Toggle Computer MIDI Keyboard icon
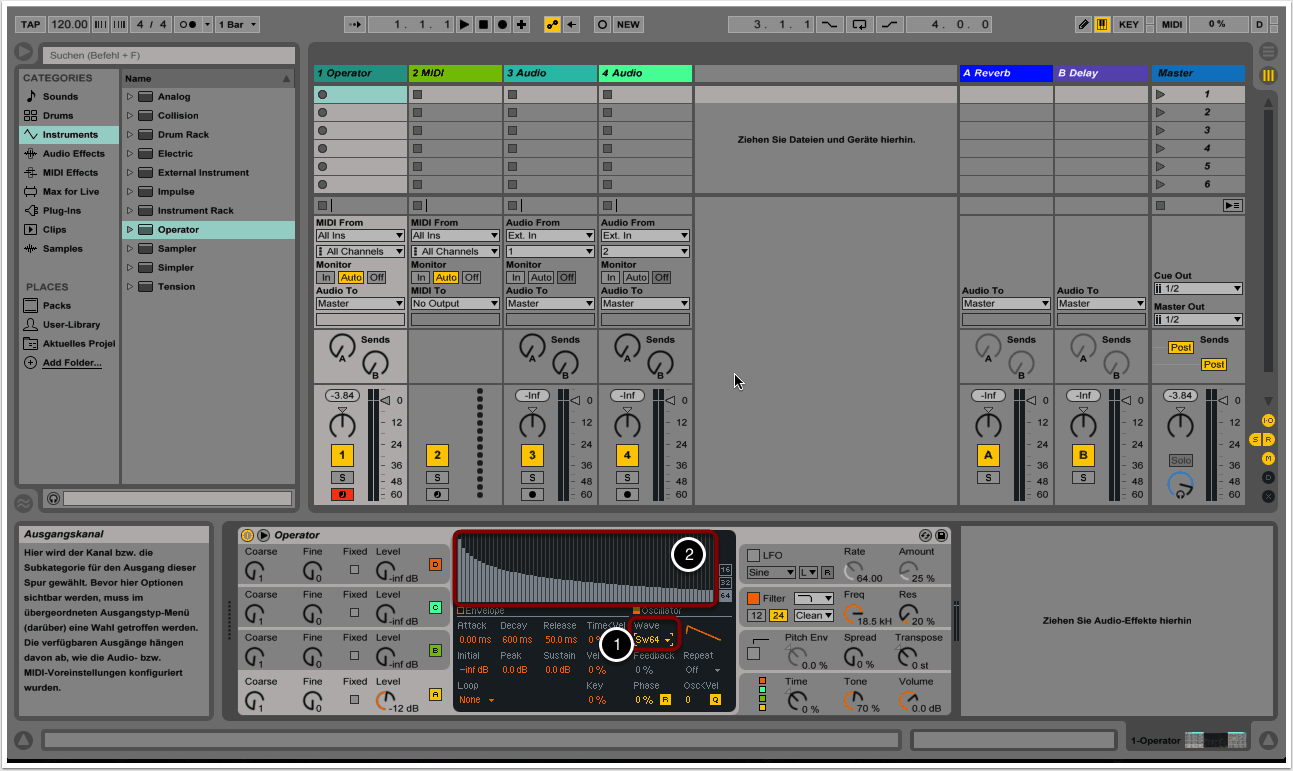The width and height of the screenshot is (1293, 771). coord(1103,24)
